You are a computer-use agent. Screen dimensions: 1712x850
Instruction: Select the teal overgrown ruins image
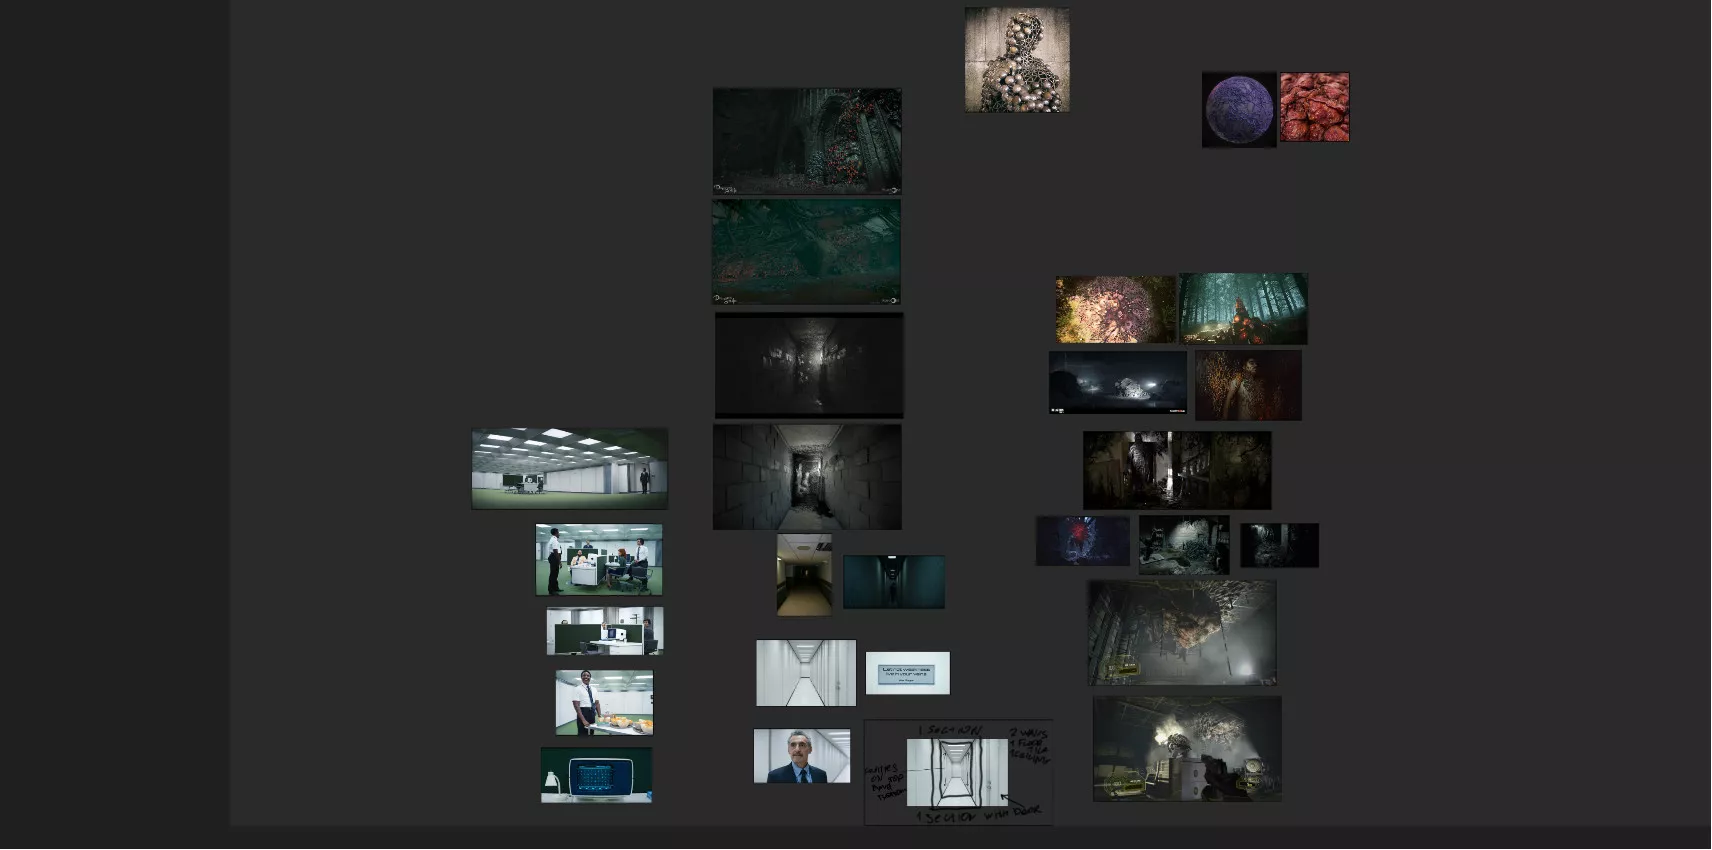pos(806,252)
